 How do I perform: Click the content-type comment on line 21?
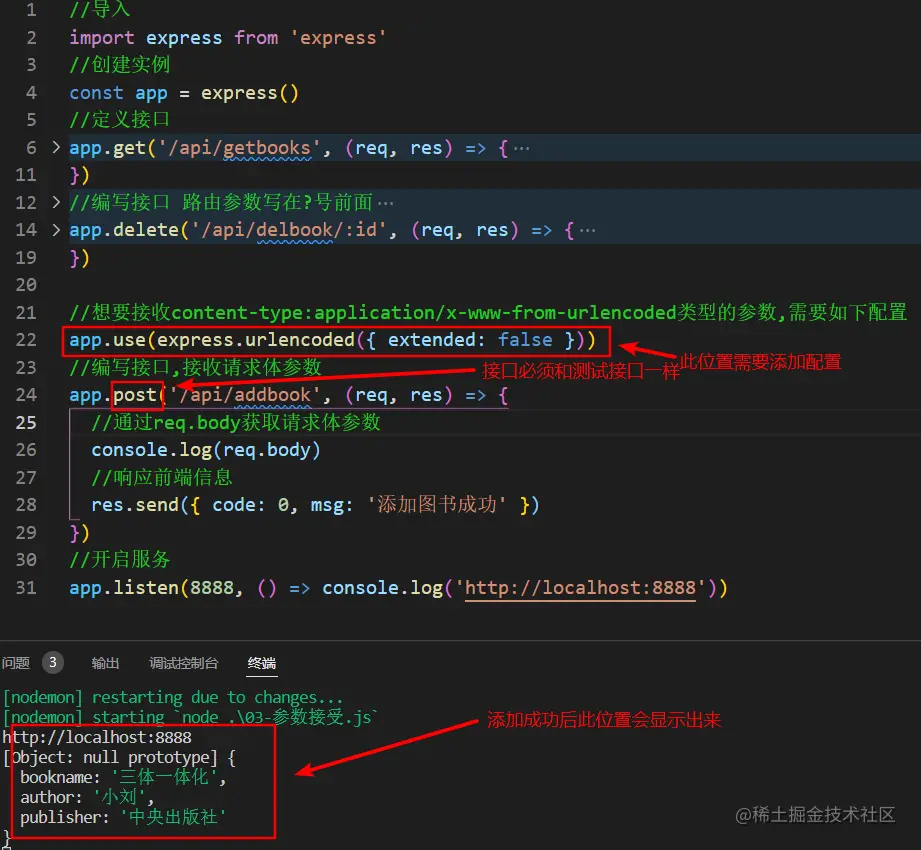pos(488,312)
